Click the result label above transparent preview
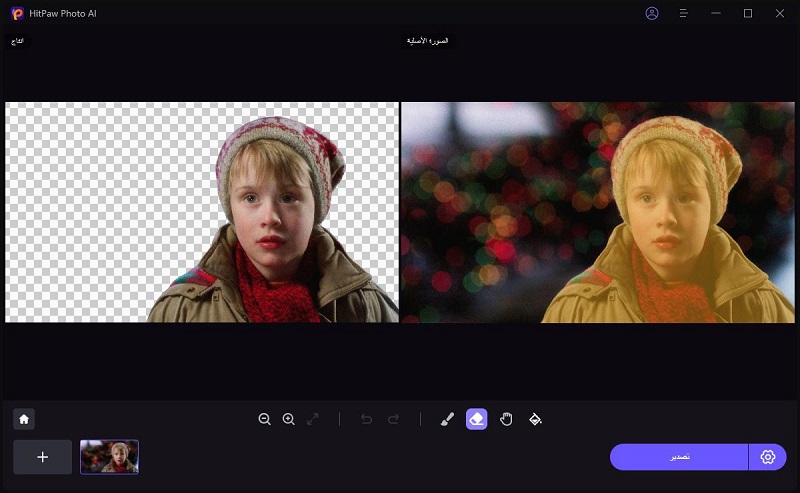This screenshot has height=493, width=800. click(x=17, y=41)
